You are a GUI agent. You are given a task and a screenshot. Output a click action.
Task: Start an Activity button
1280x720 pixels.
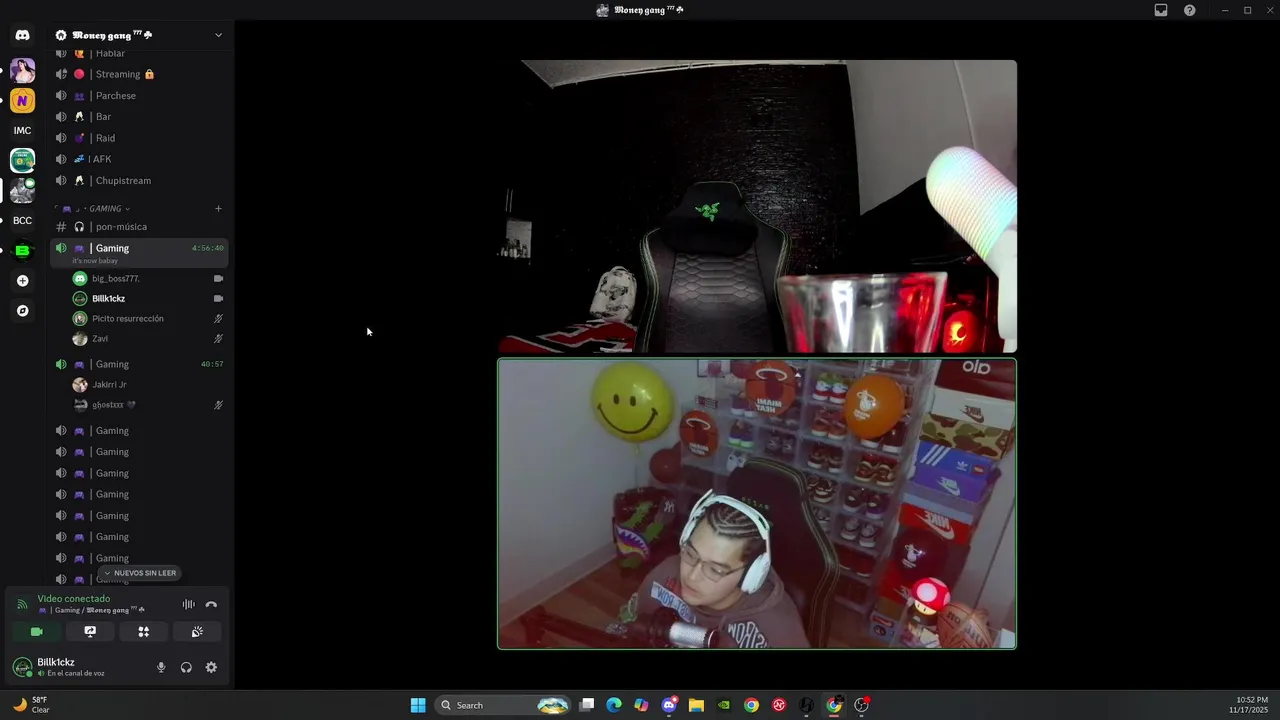tap(143, 632)
